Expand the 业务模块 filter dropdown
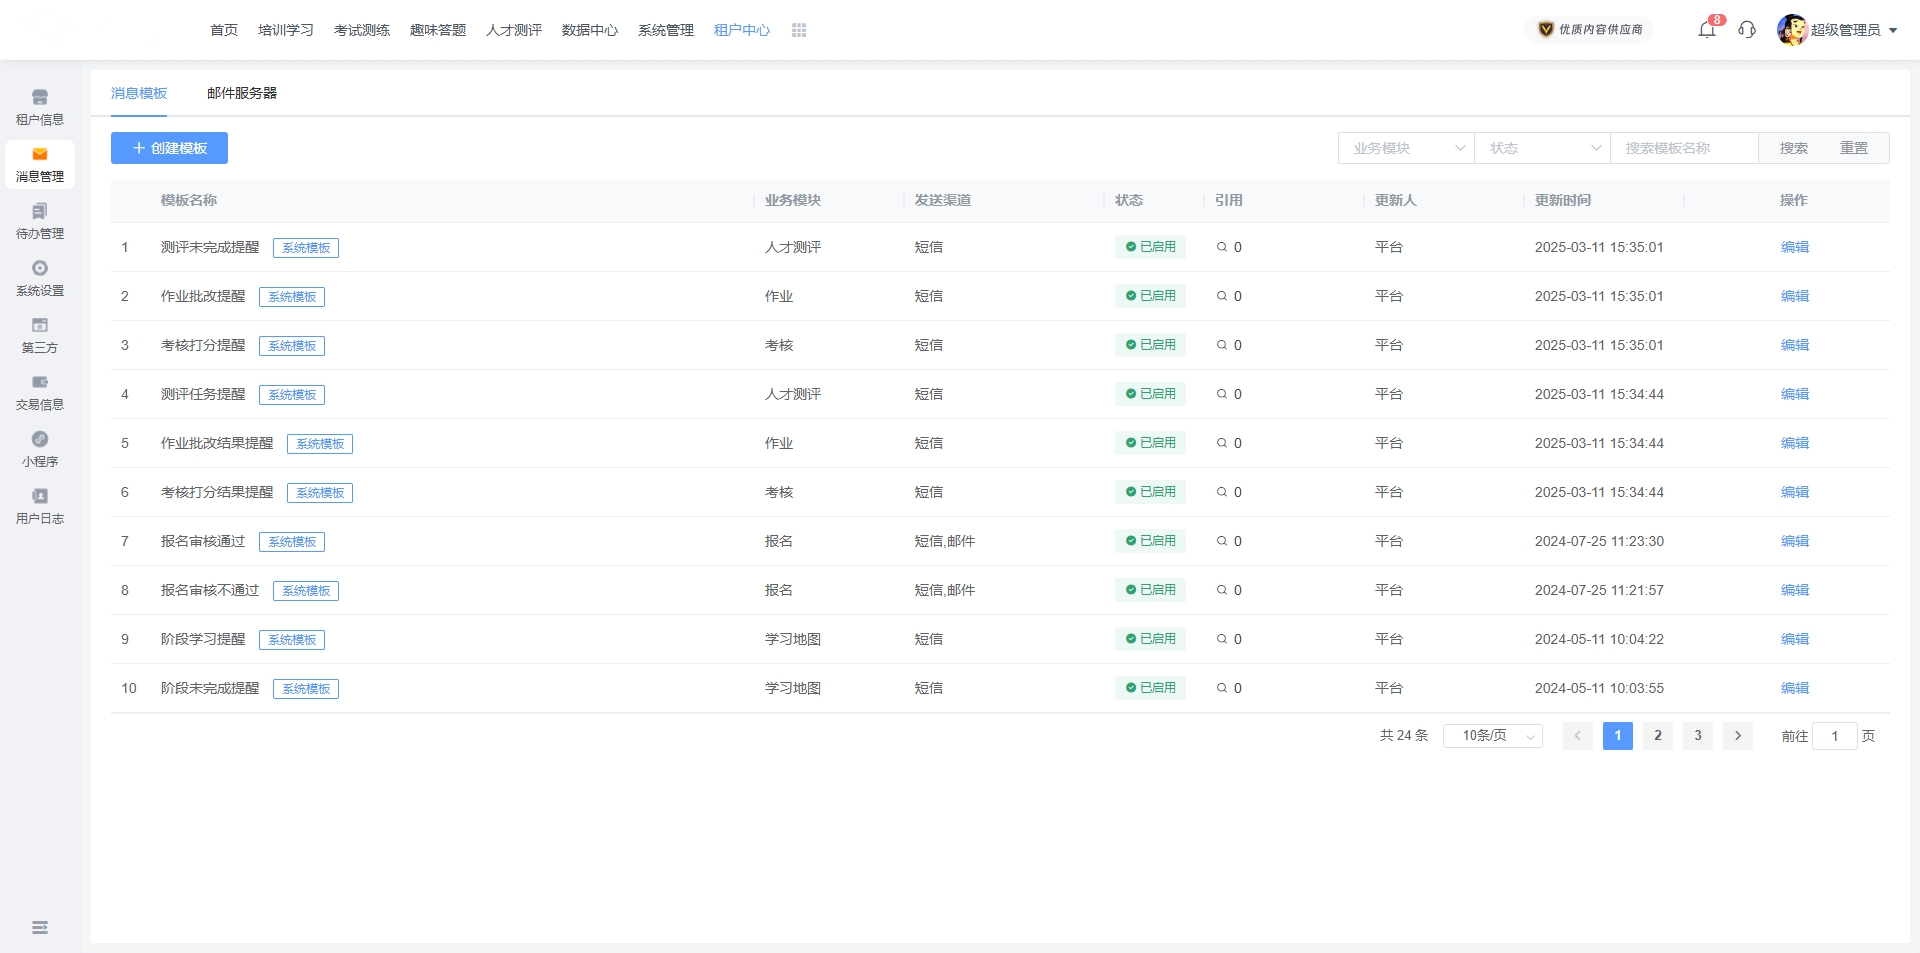 click(x=1406, y=148)
